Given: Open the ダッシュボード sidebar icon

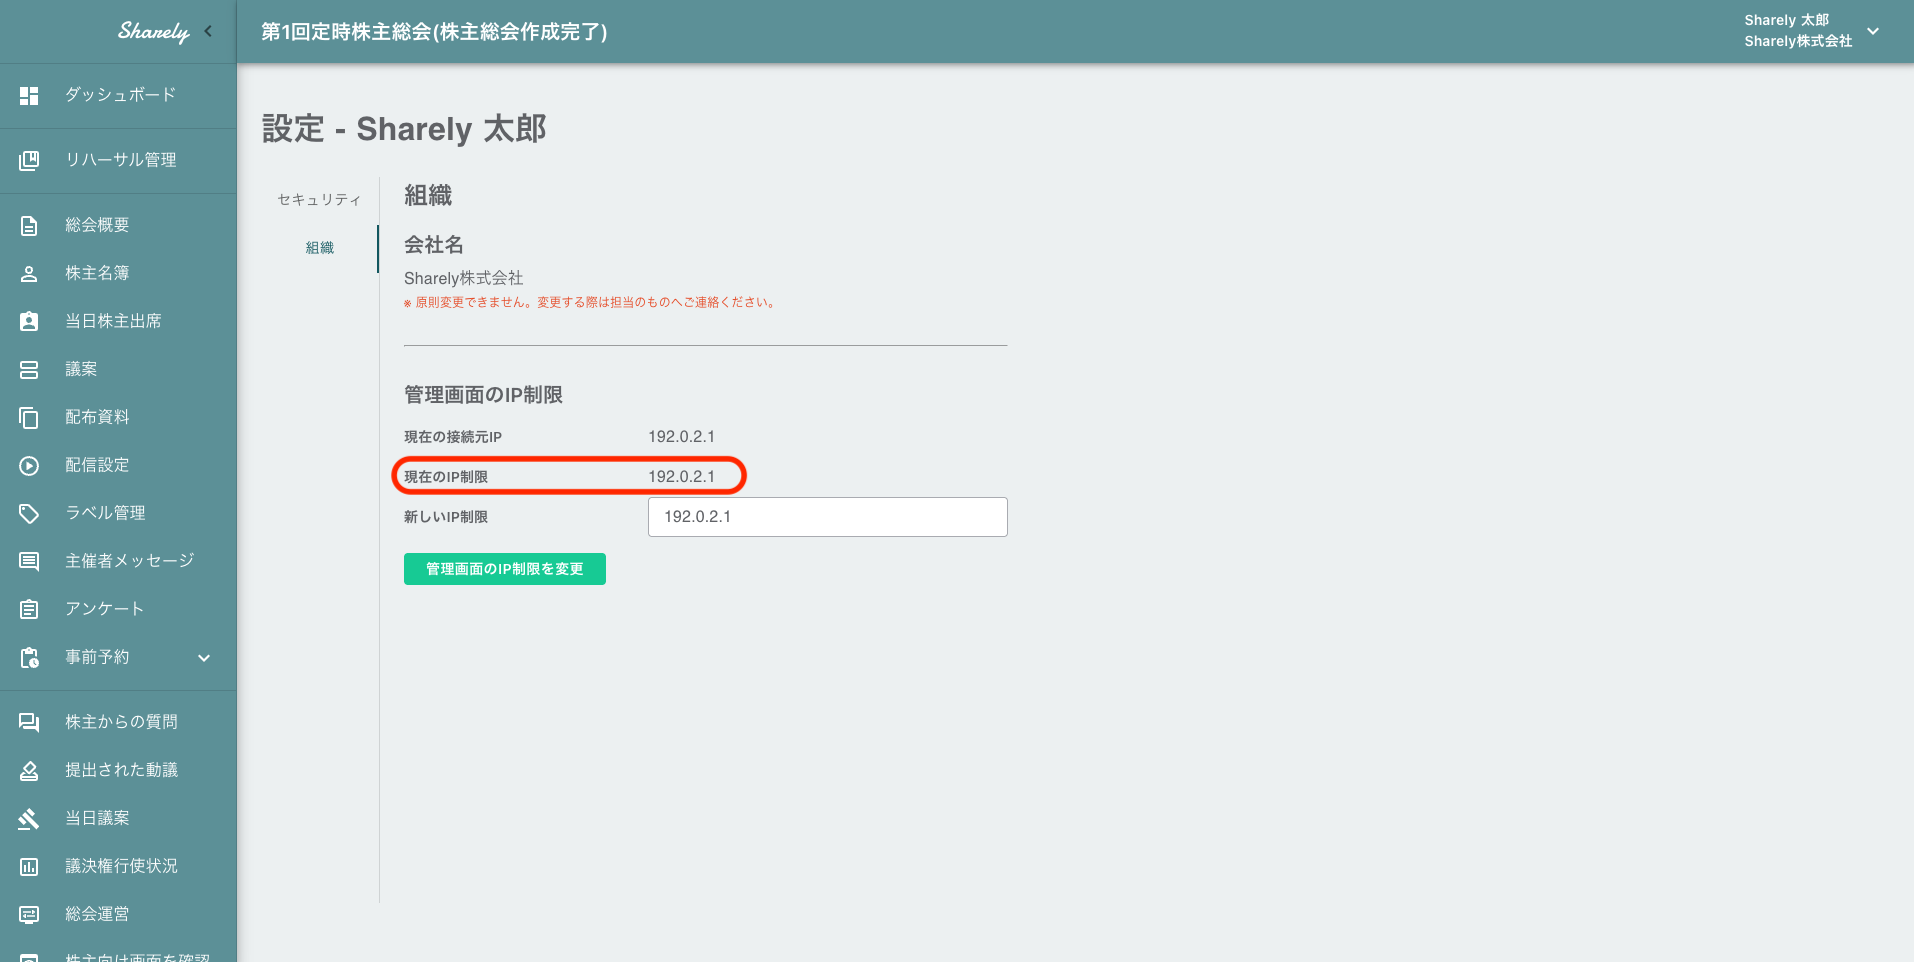Looking at the screenshot, I should [28, 95].
